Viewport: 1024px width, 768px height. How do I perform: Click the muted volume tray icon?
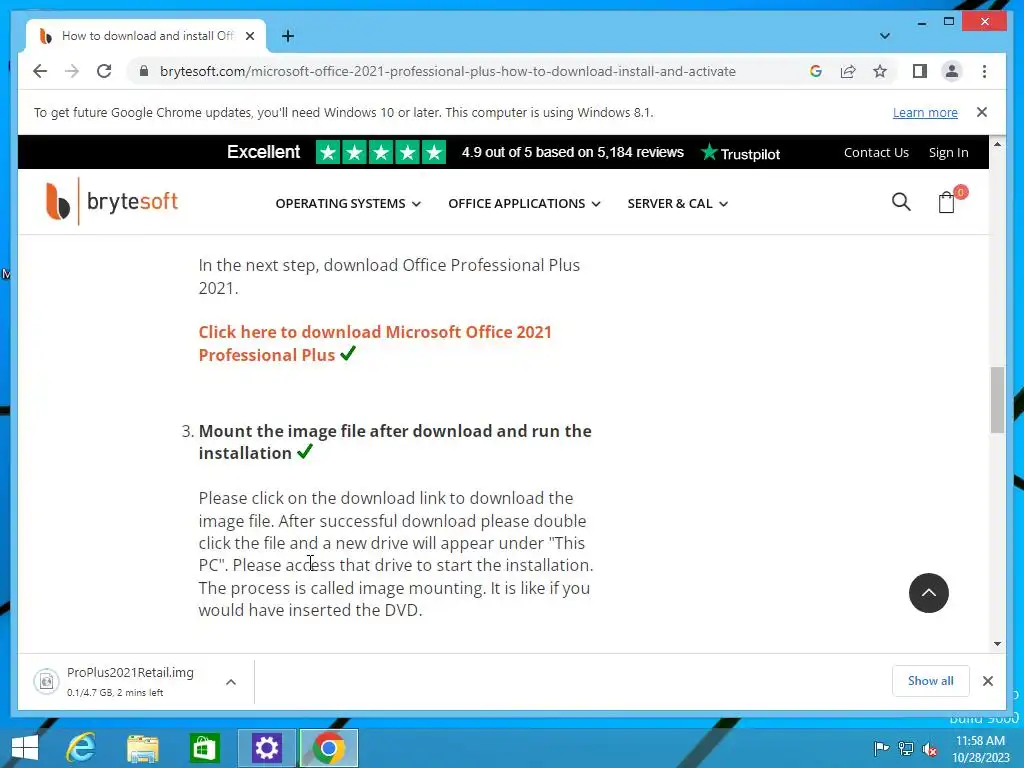point(930,749)
